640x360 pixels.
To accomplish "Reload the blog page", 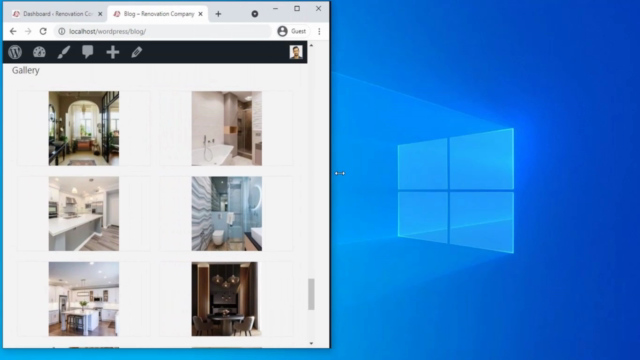I will click(x=43, y=31).
